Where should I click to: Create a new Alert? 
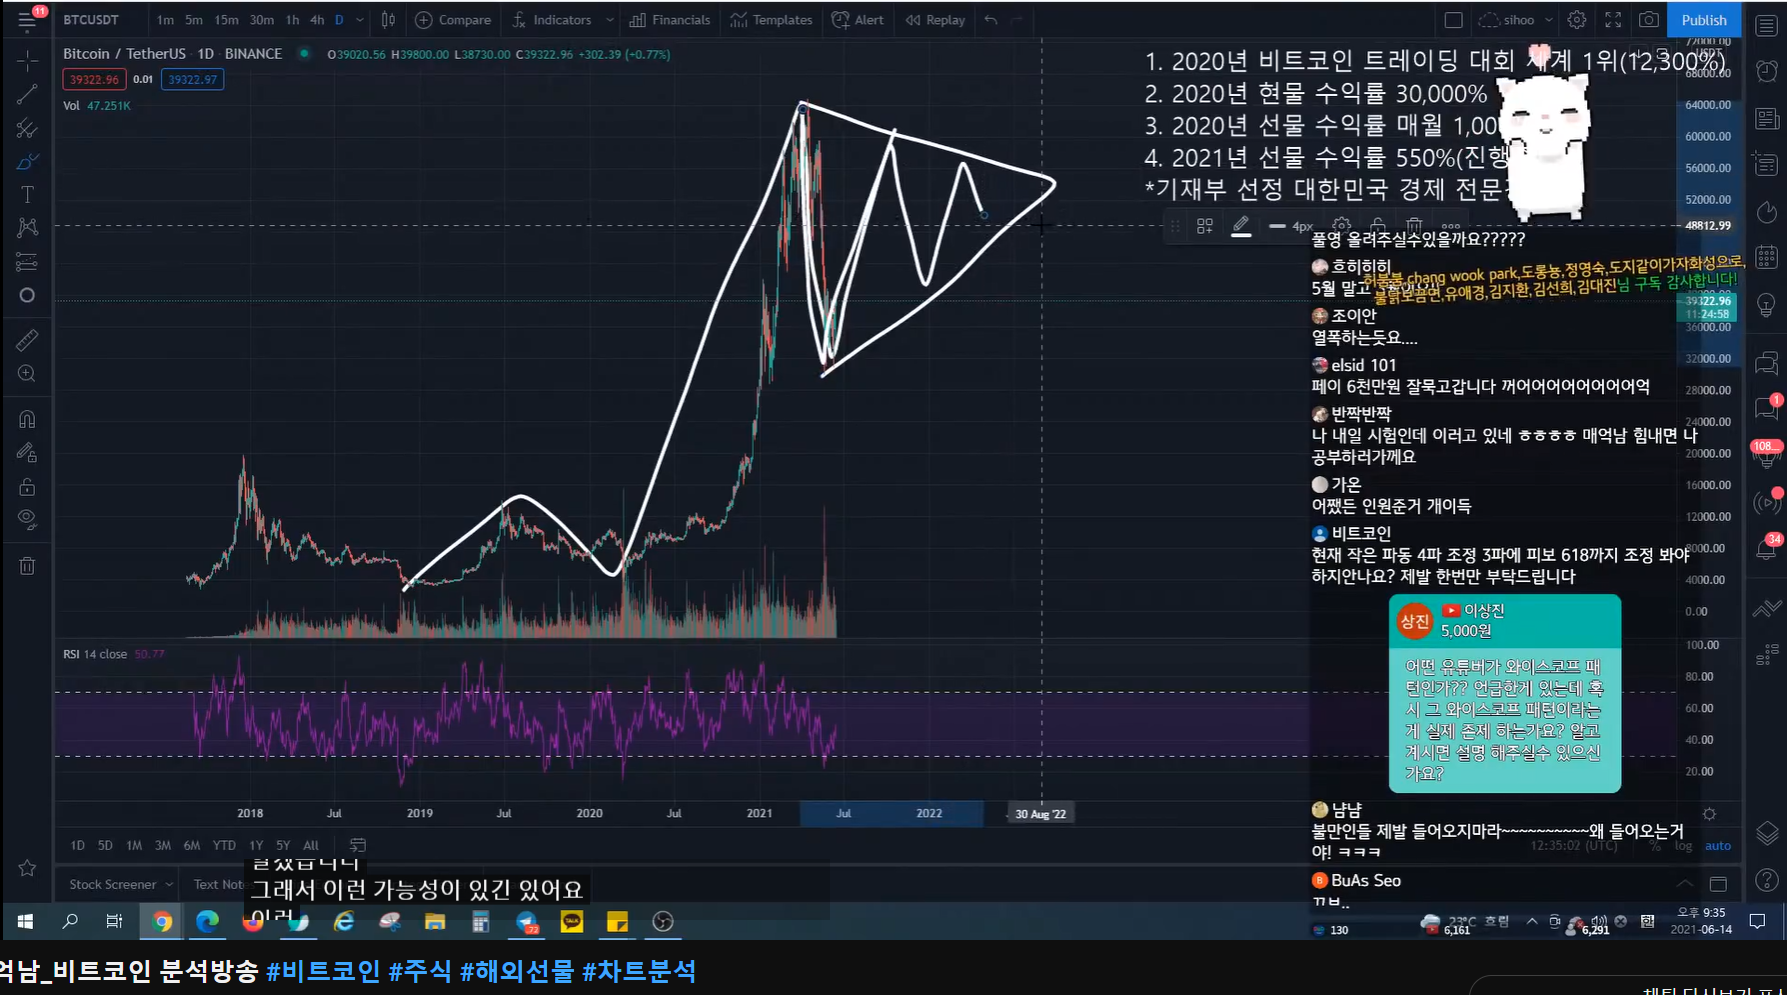pyautogui.click(x=858, y=20)
